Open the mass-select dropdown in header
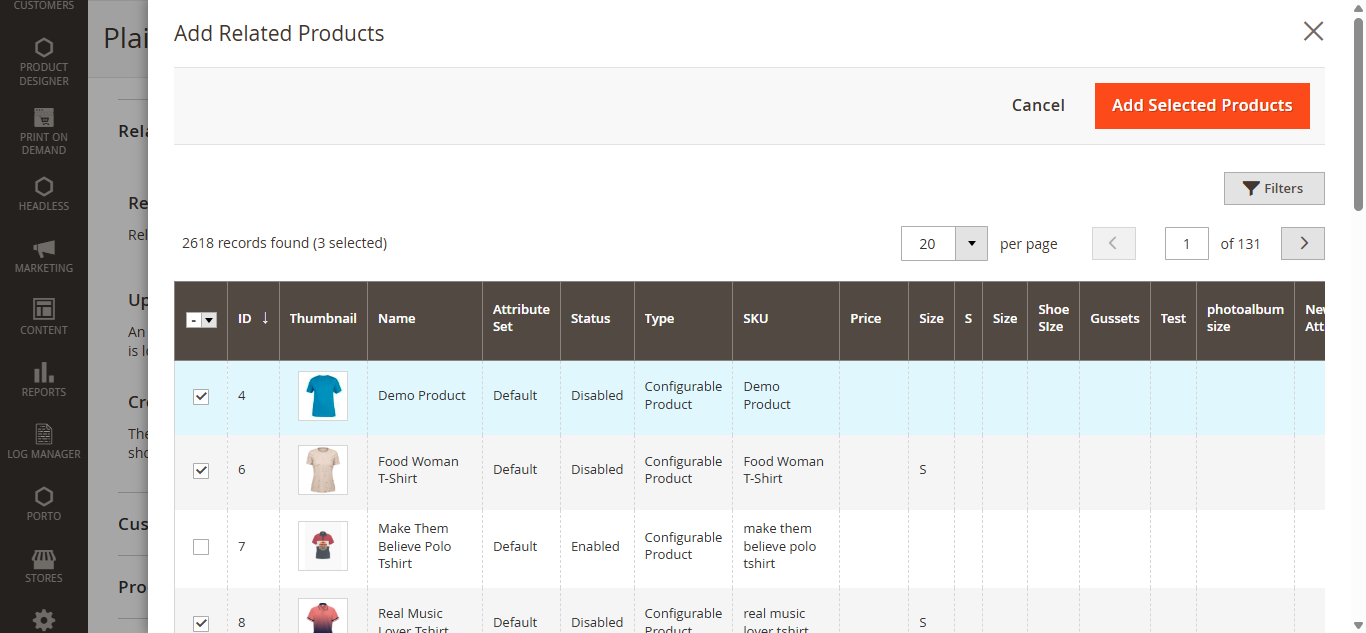 pos(209,320)
